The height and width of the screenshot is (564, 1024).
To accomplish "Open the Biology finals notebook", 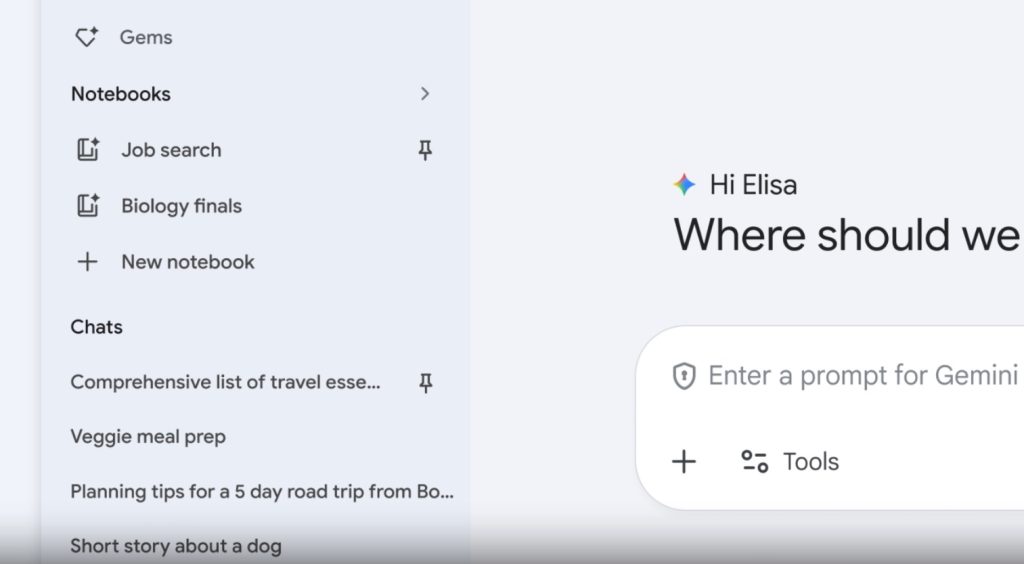I will pyautogui.click(x=181, y=206).
